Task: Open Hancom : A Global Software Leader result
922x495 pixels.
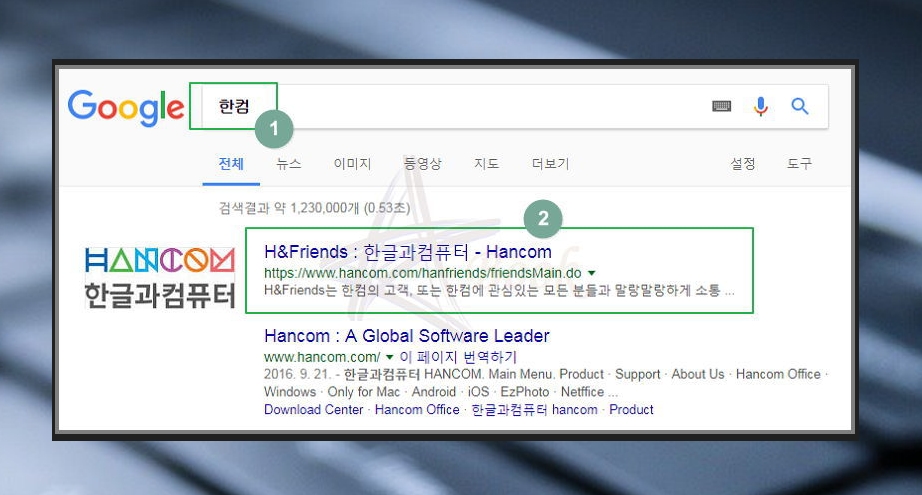Action: point(406,336)
